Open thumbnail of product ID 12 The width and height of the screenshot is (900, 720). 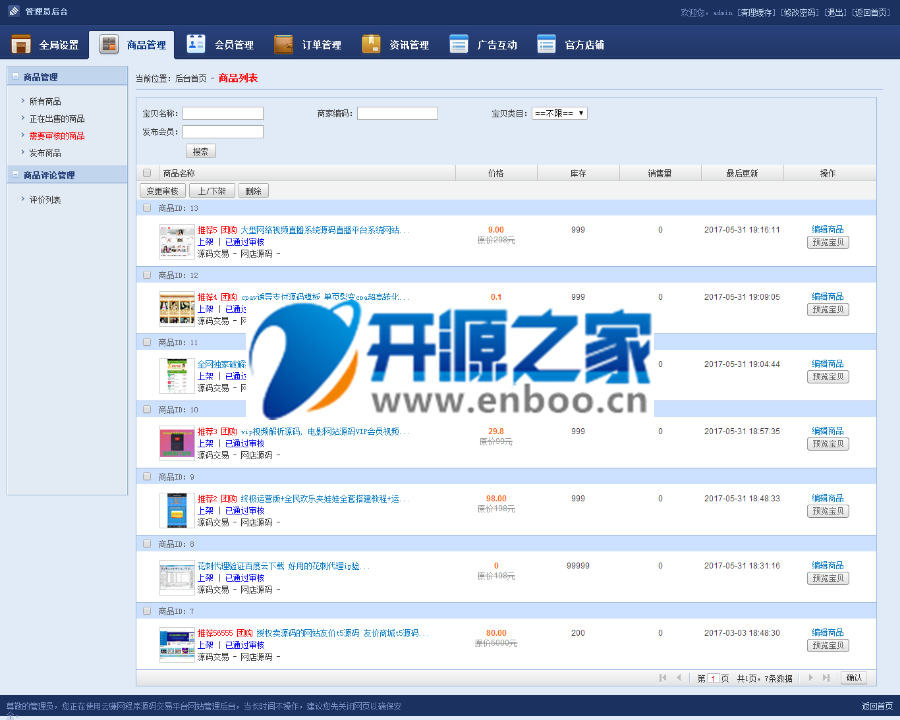point(177,308)
